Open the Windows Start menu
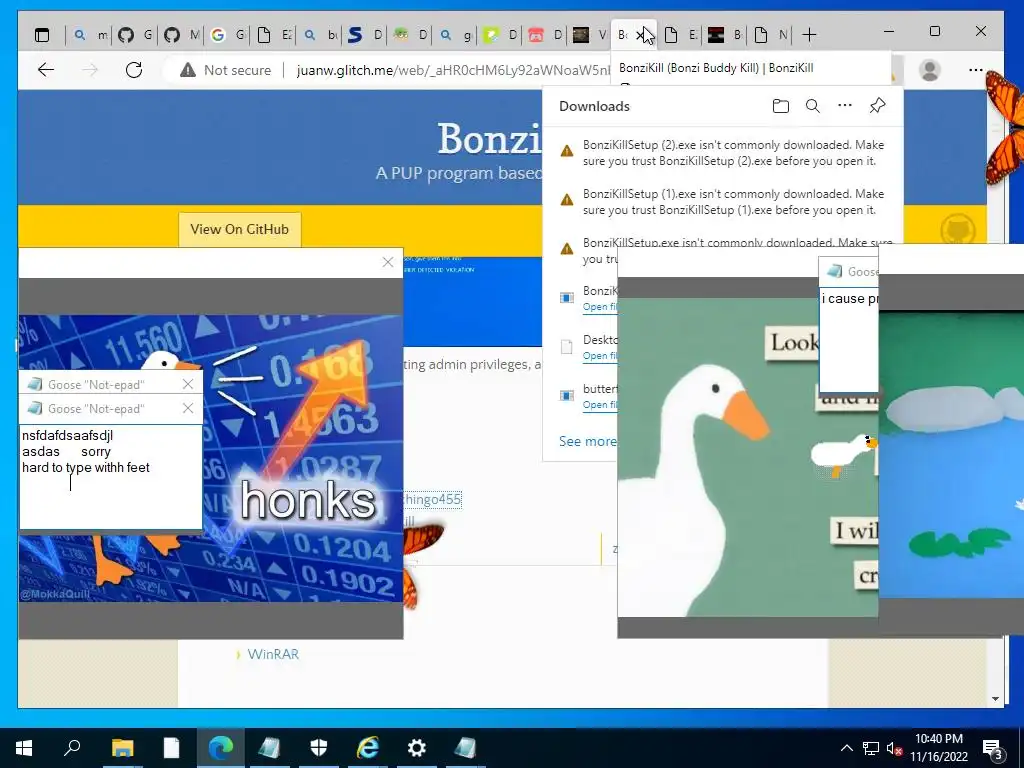 coord(24,748)
